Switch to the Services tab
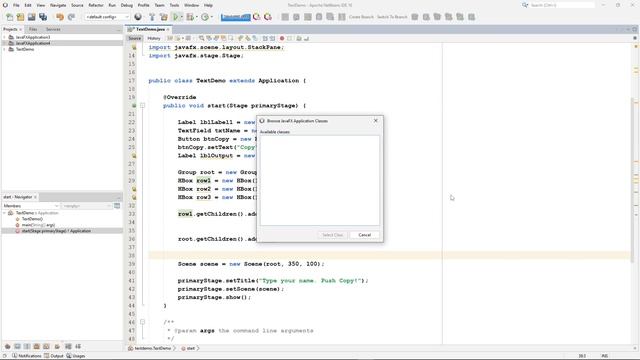The width and height of the screenshot is (640, 360). [53, 29]
